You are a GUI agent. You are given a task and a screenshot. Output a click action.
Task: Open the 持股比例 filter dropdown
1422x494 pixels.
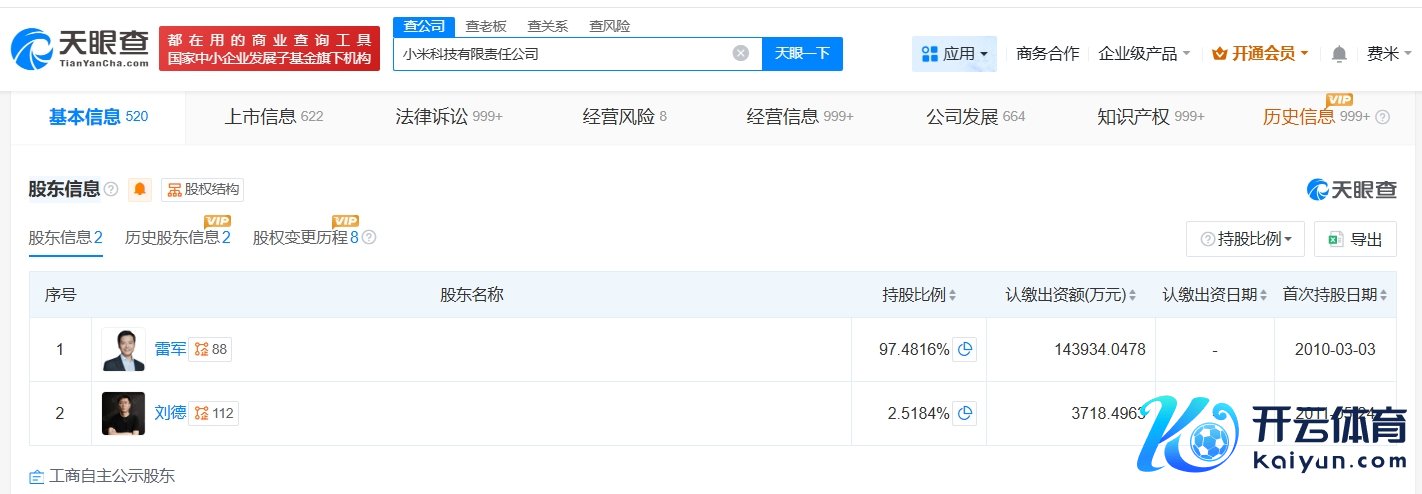1245,239
